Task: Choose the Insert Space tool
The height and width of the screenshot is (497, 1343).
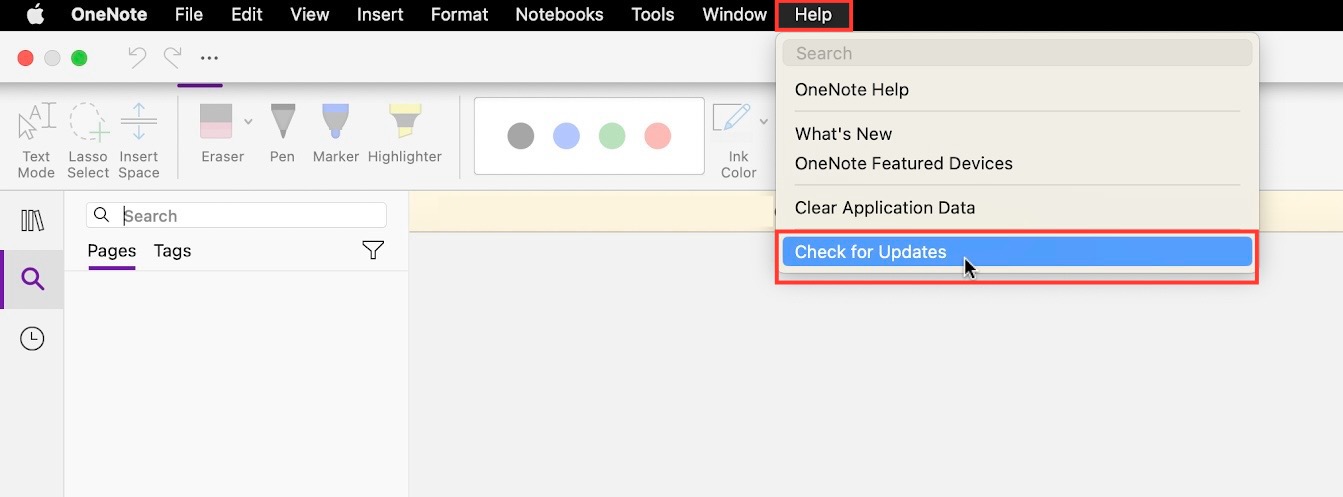Action: [139, 141]
